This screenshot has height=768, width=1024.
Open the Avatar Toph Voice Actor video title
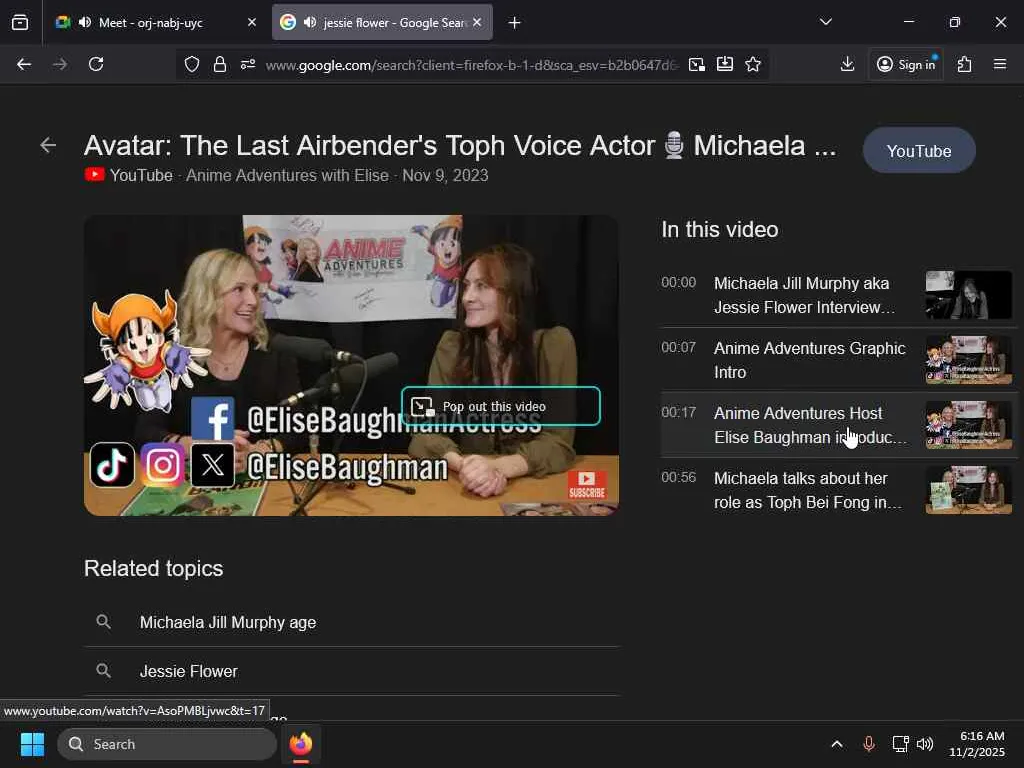[x=460, y=146]
